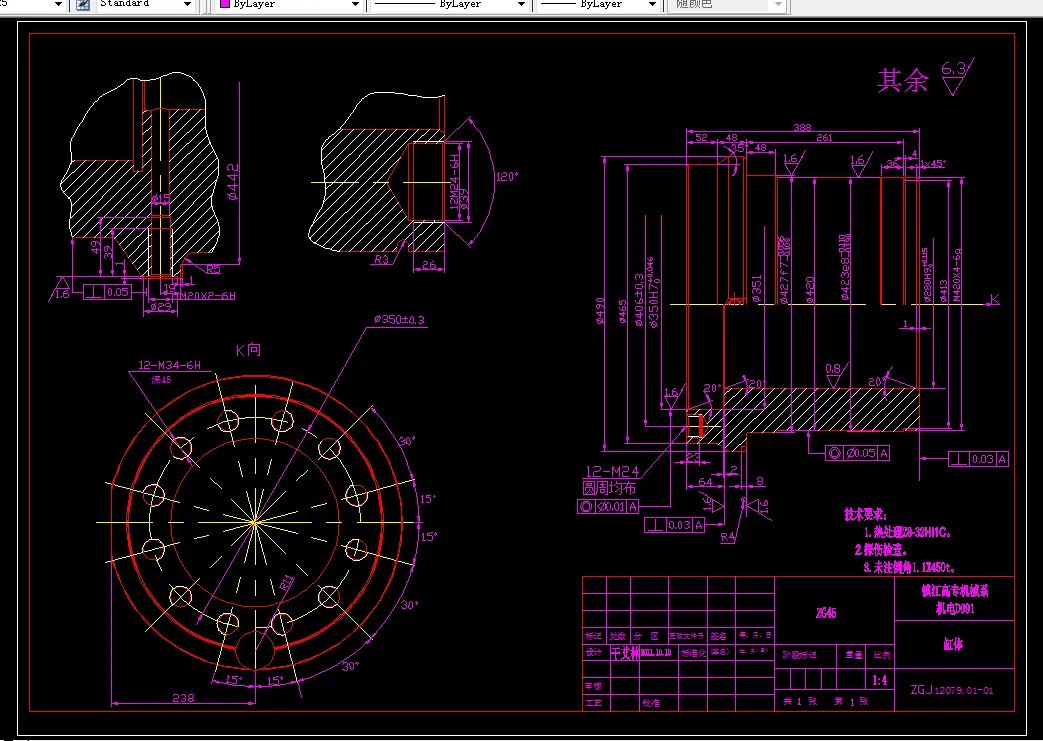The image size is (1043, 741).
Task: Select the 388 overall length dimension
Action: [x=802, y=127]
